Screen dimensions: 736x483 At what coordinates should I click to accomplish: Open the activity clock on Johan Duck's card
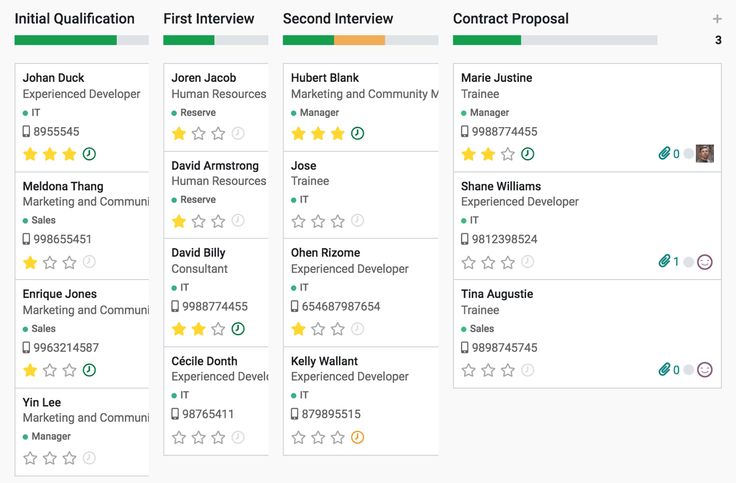[x=89, y=154]
